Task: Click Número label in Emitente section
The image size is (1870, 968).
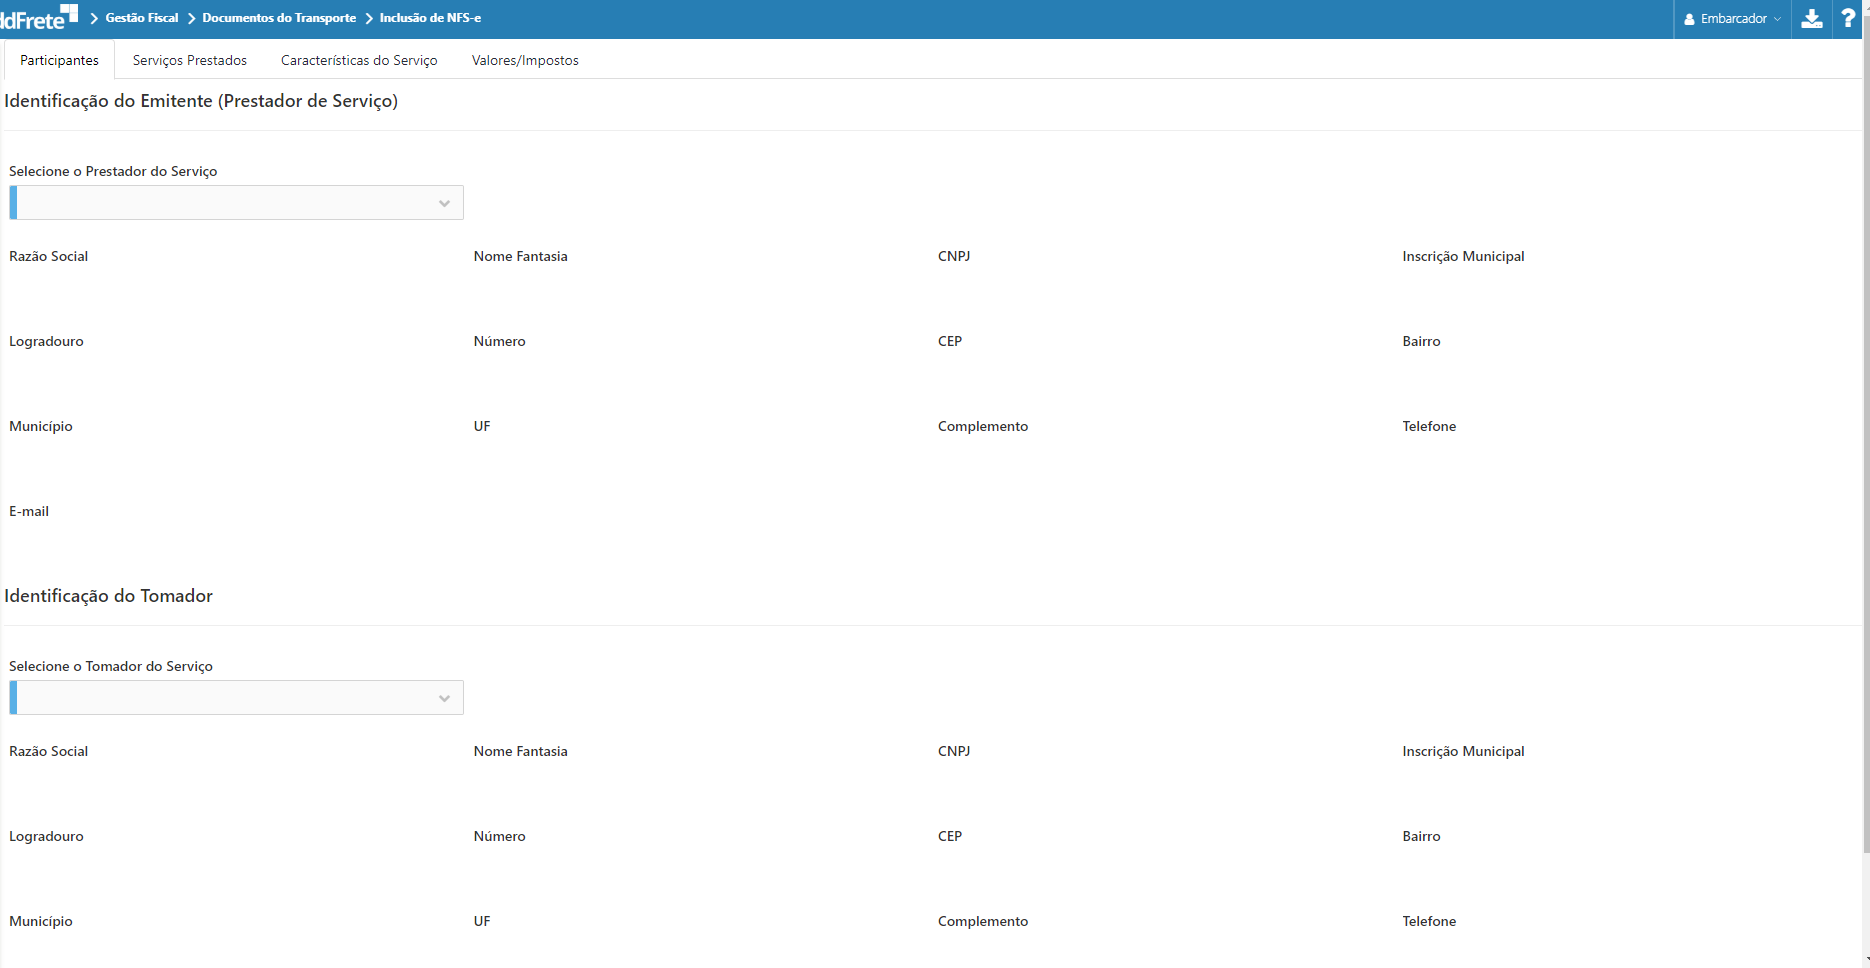Action: (500, 341)
